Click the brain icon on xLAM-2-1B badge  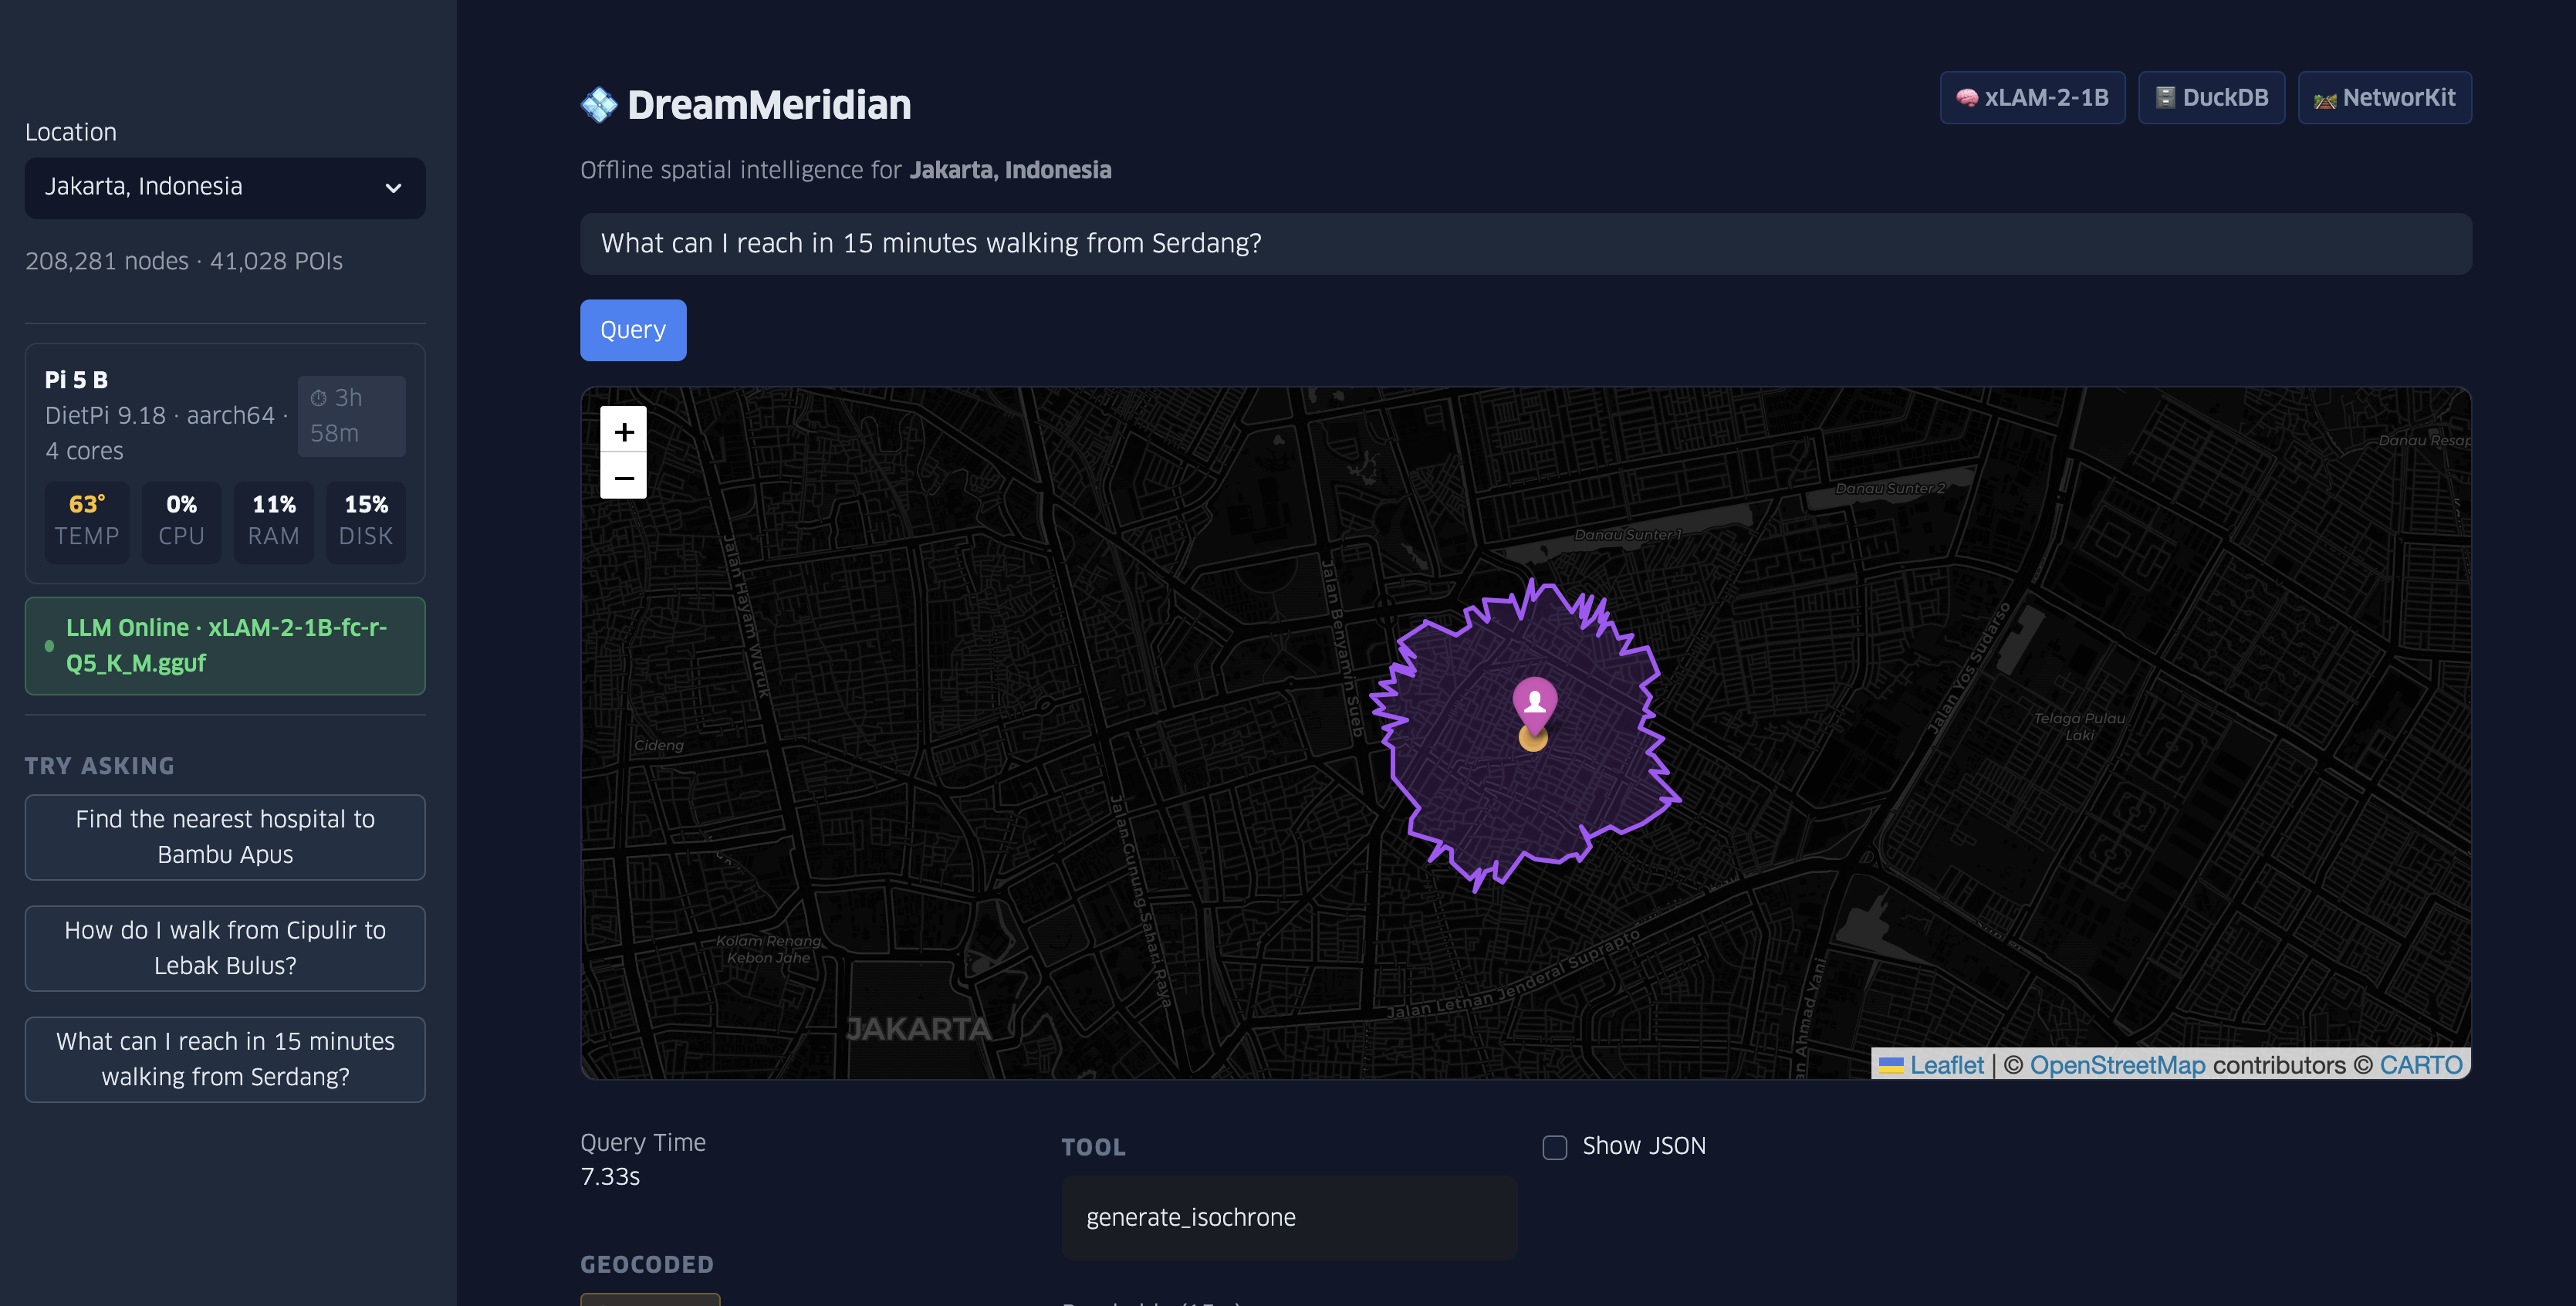coord(1966,98)
